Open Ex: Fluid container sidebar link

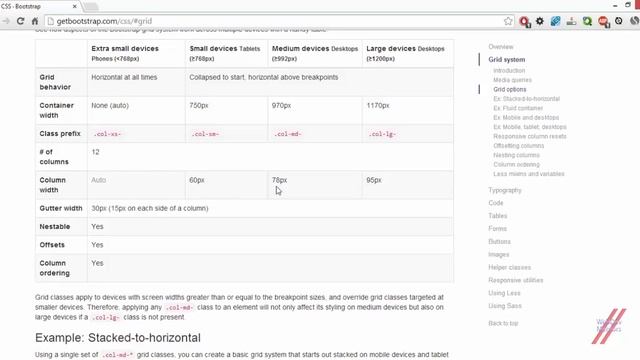tap(518, 108)
